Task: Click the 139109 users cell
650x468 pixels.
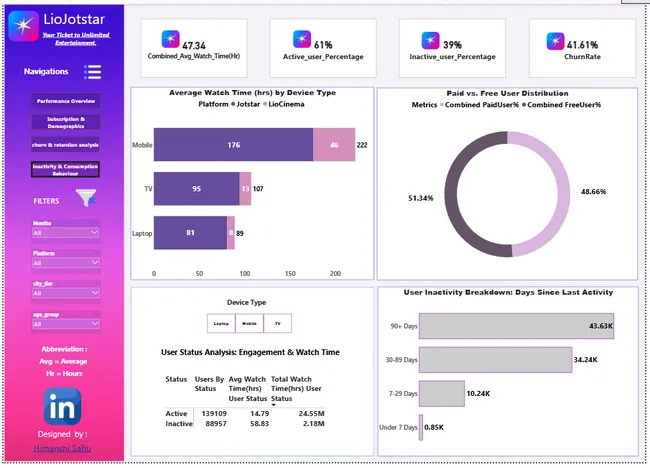Action: click(x=214, y=414)
